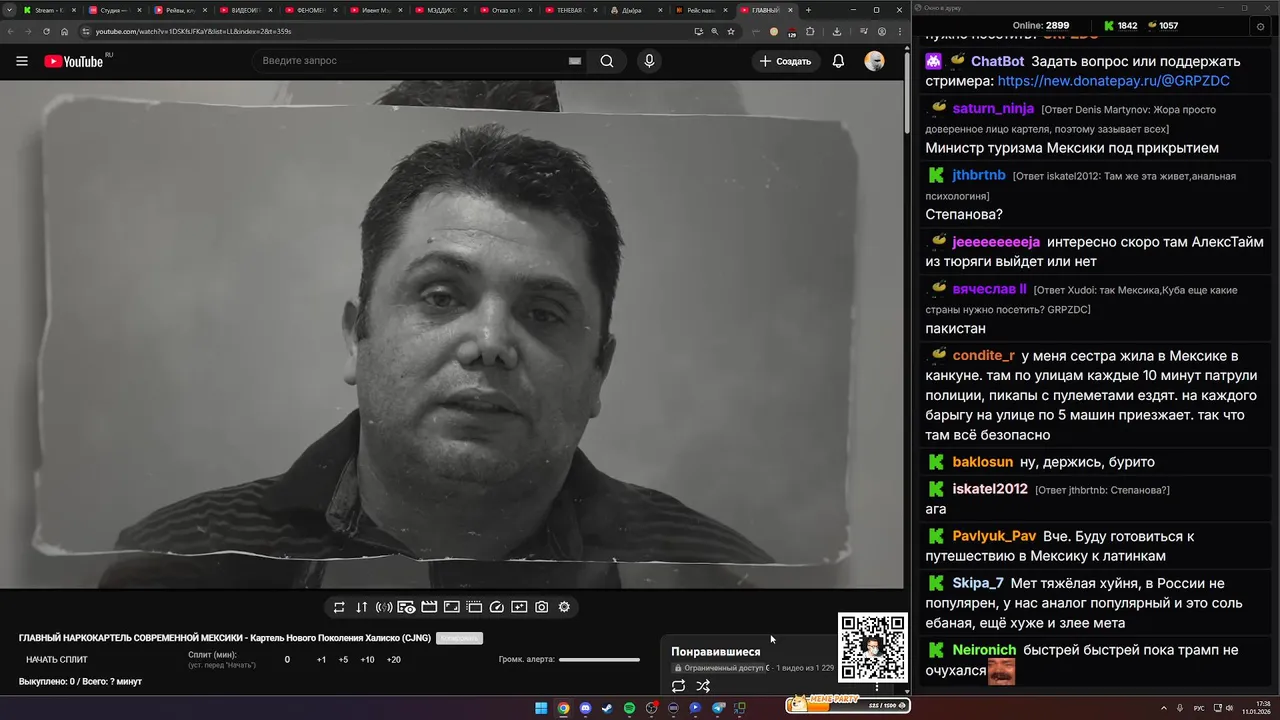This screenshot has width=1280, height=720.
Task: Open the browser tab search dropdown arrow
Action: (11, 10)
